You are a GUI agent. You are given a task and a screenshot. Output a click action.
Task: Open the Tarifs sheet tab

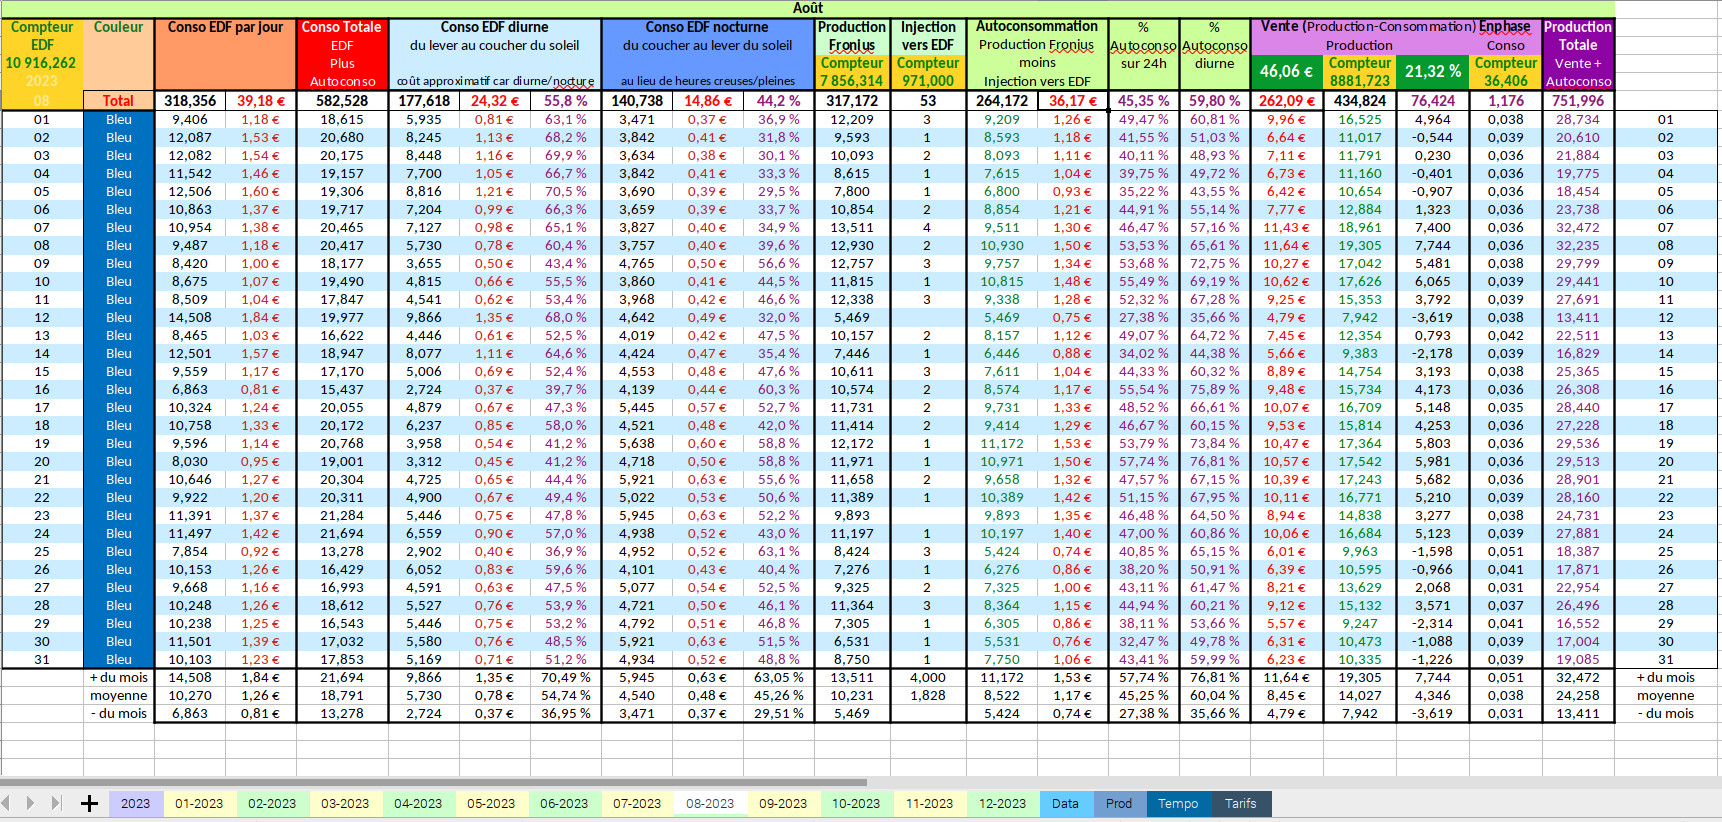(x=1241, y=803)
